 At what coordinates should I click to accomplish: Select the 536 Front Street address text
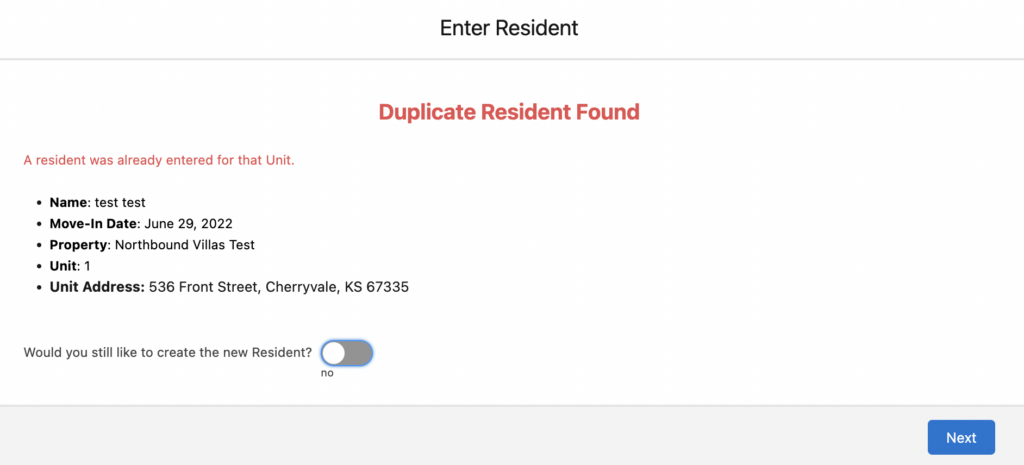coord(204,287)
